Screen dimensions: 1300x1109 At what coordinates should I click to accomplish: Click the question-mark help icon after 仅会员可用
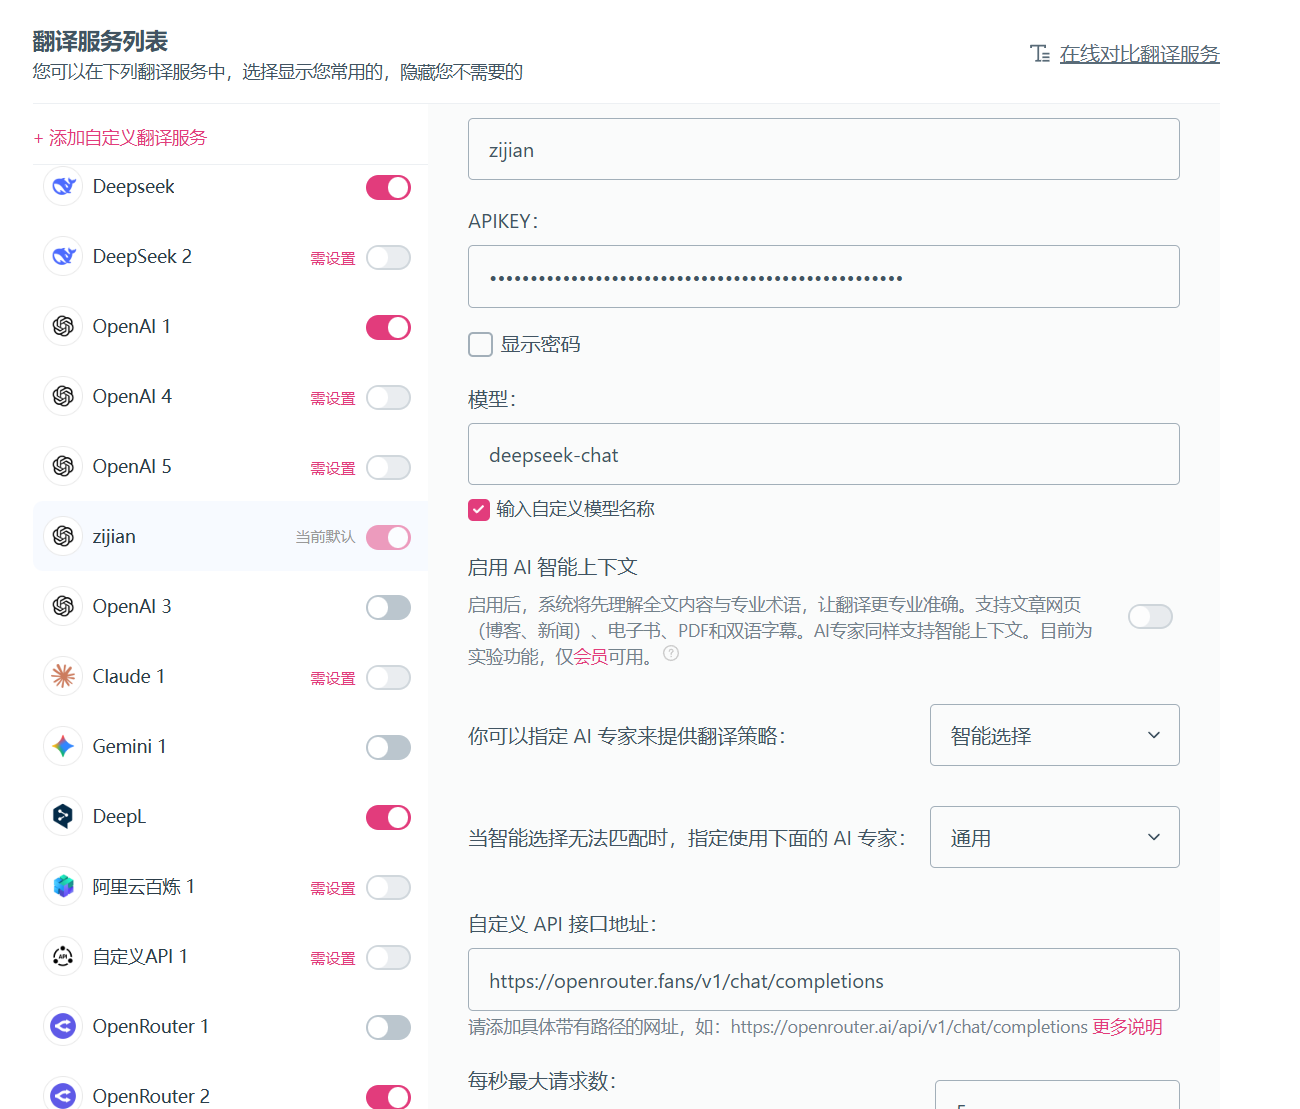coord(671,654)
